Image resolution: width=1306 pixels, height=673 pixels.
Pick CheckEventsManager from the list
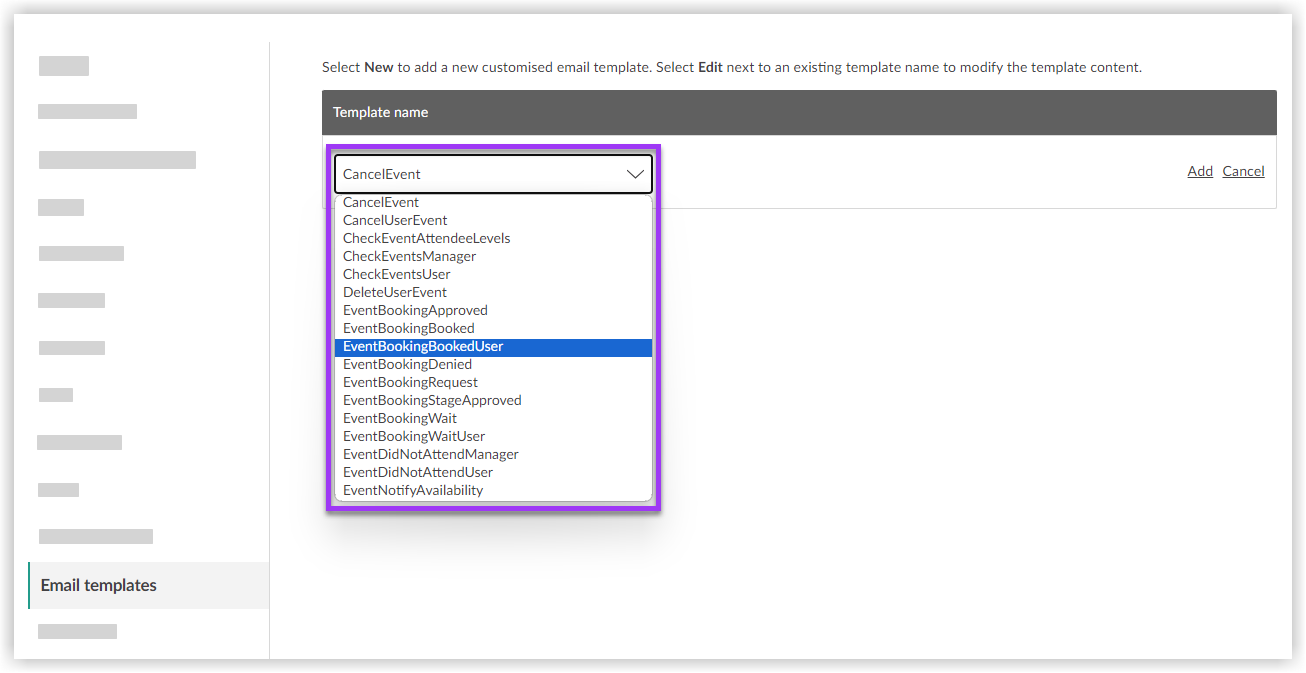(409, 257)
